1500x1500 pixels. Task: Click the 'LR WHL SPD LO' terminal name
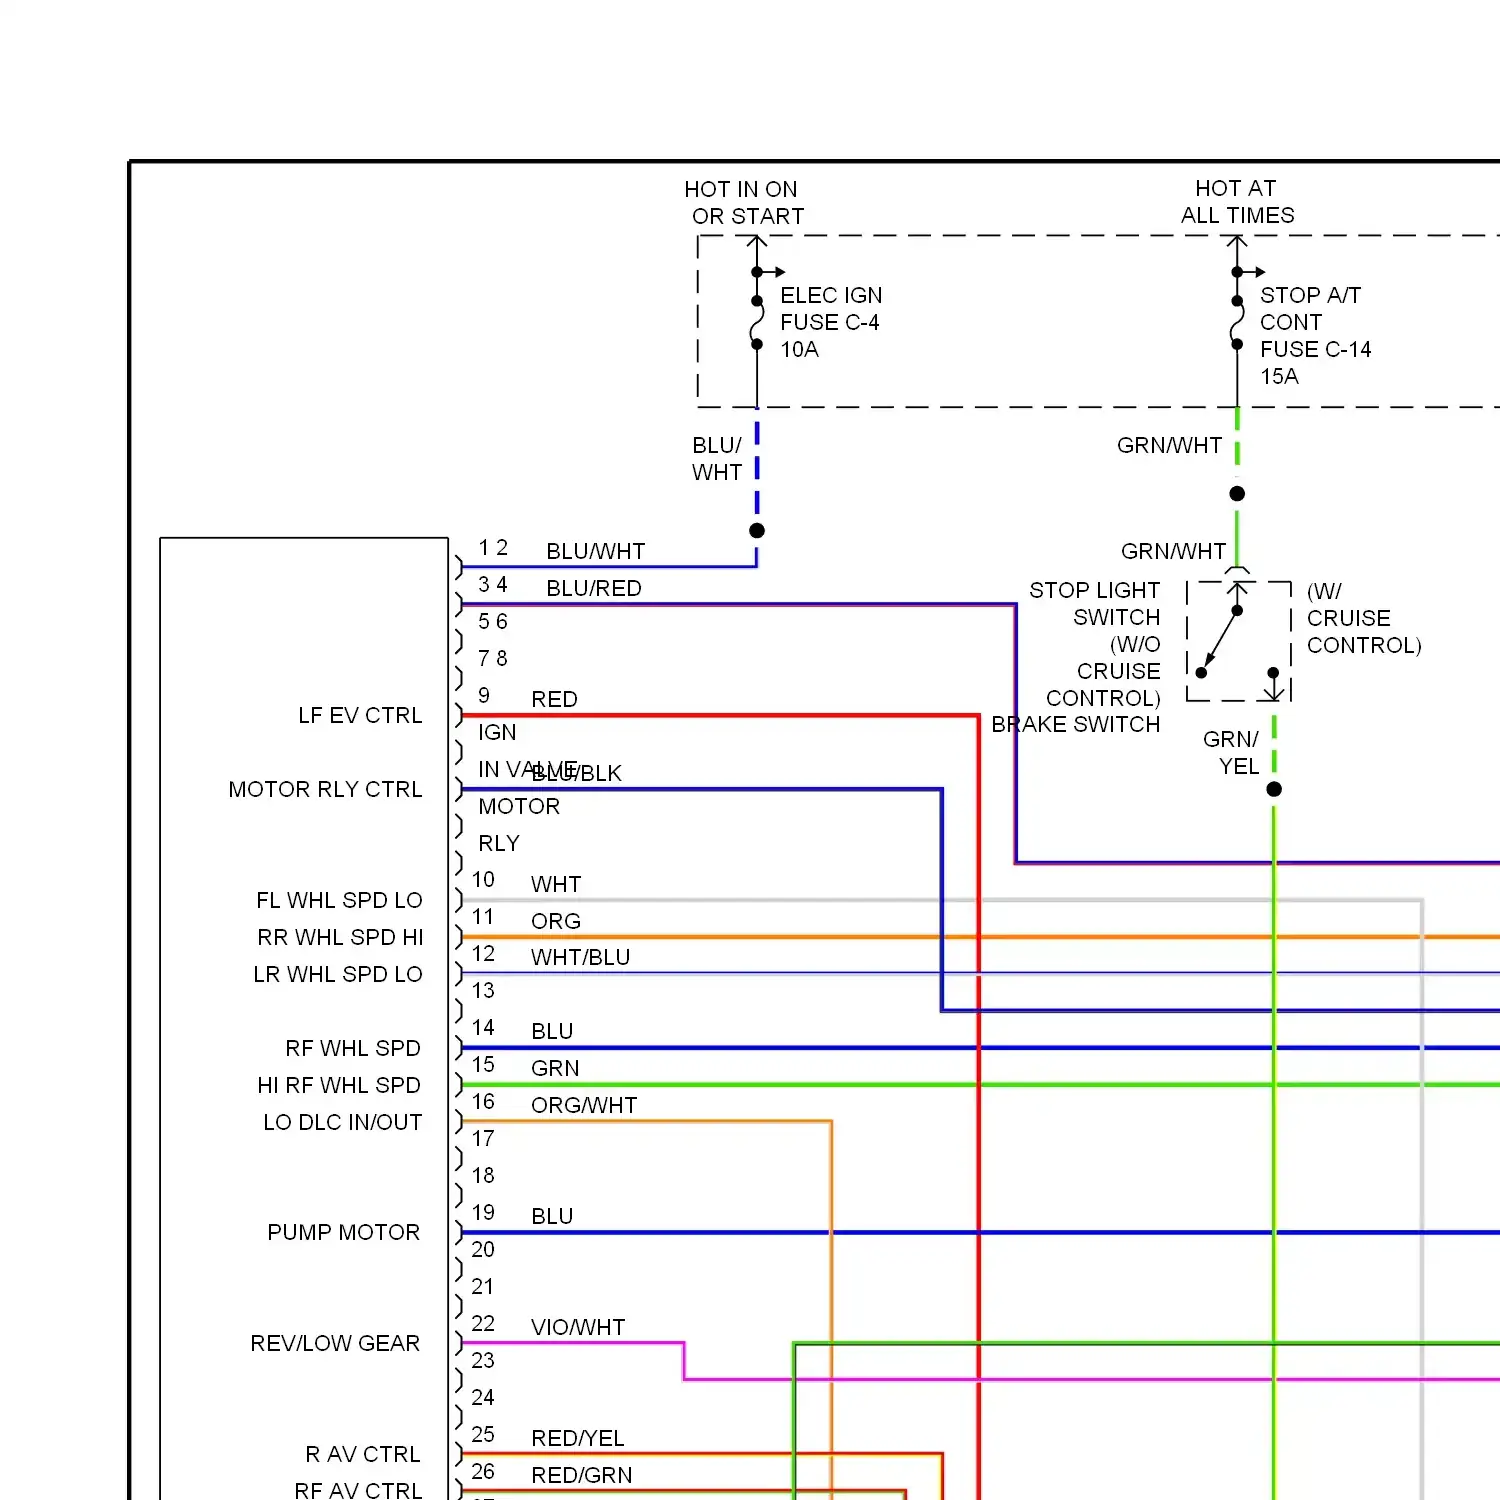338,975
